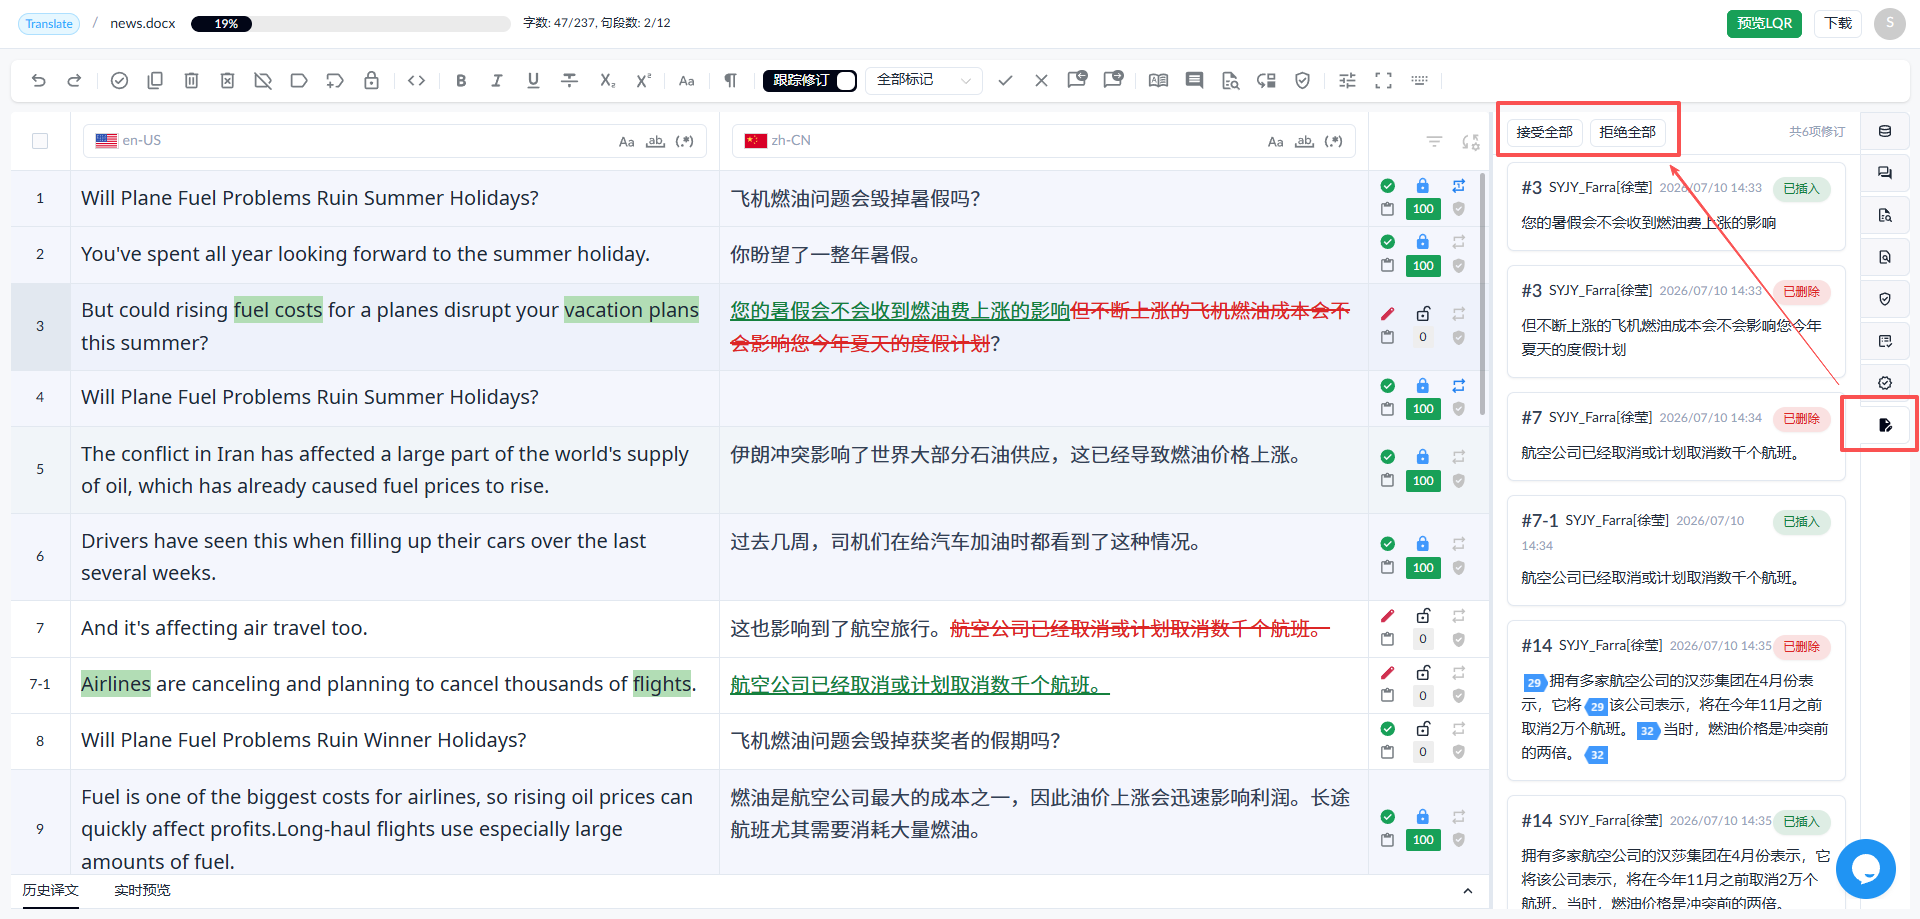This screenshot has width=1920, height=919.
Task: Toggle the lock icon on segment 3
Action: pyautogui.click(x=1423, y=314)
